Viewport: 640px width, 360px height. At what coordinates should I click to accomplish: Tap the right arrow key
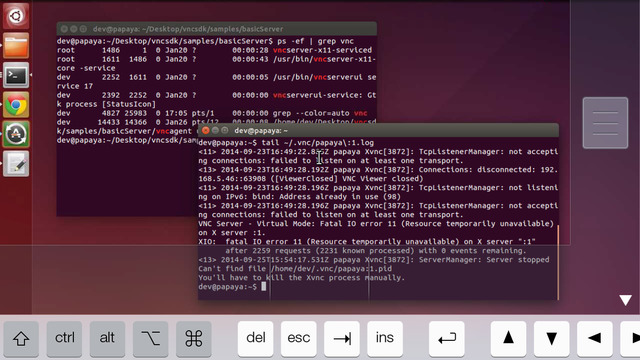click(x=631, y=338)
